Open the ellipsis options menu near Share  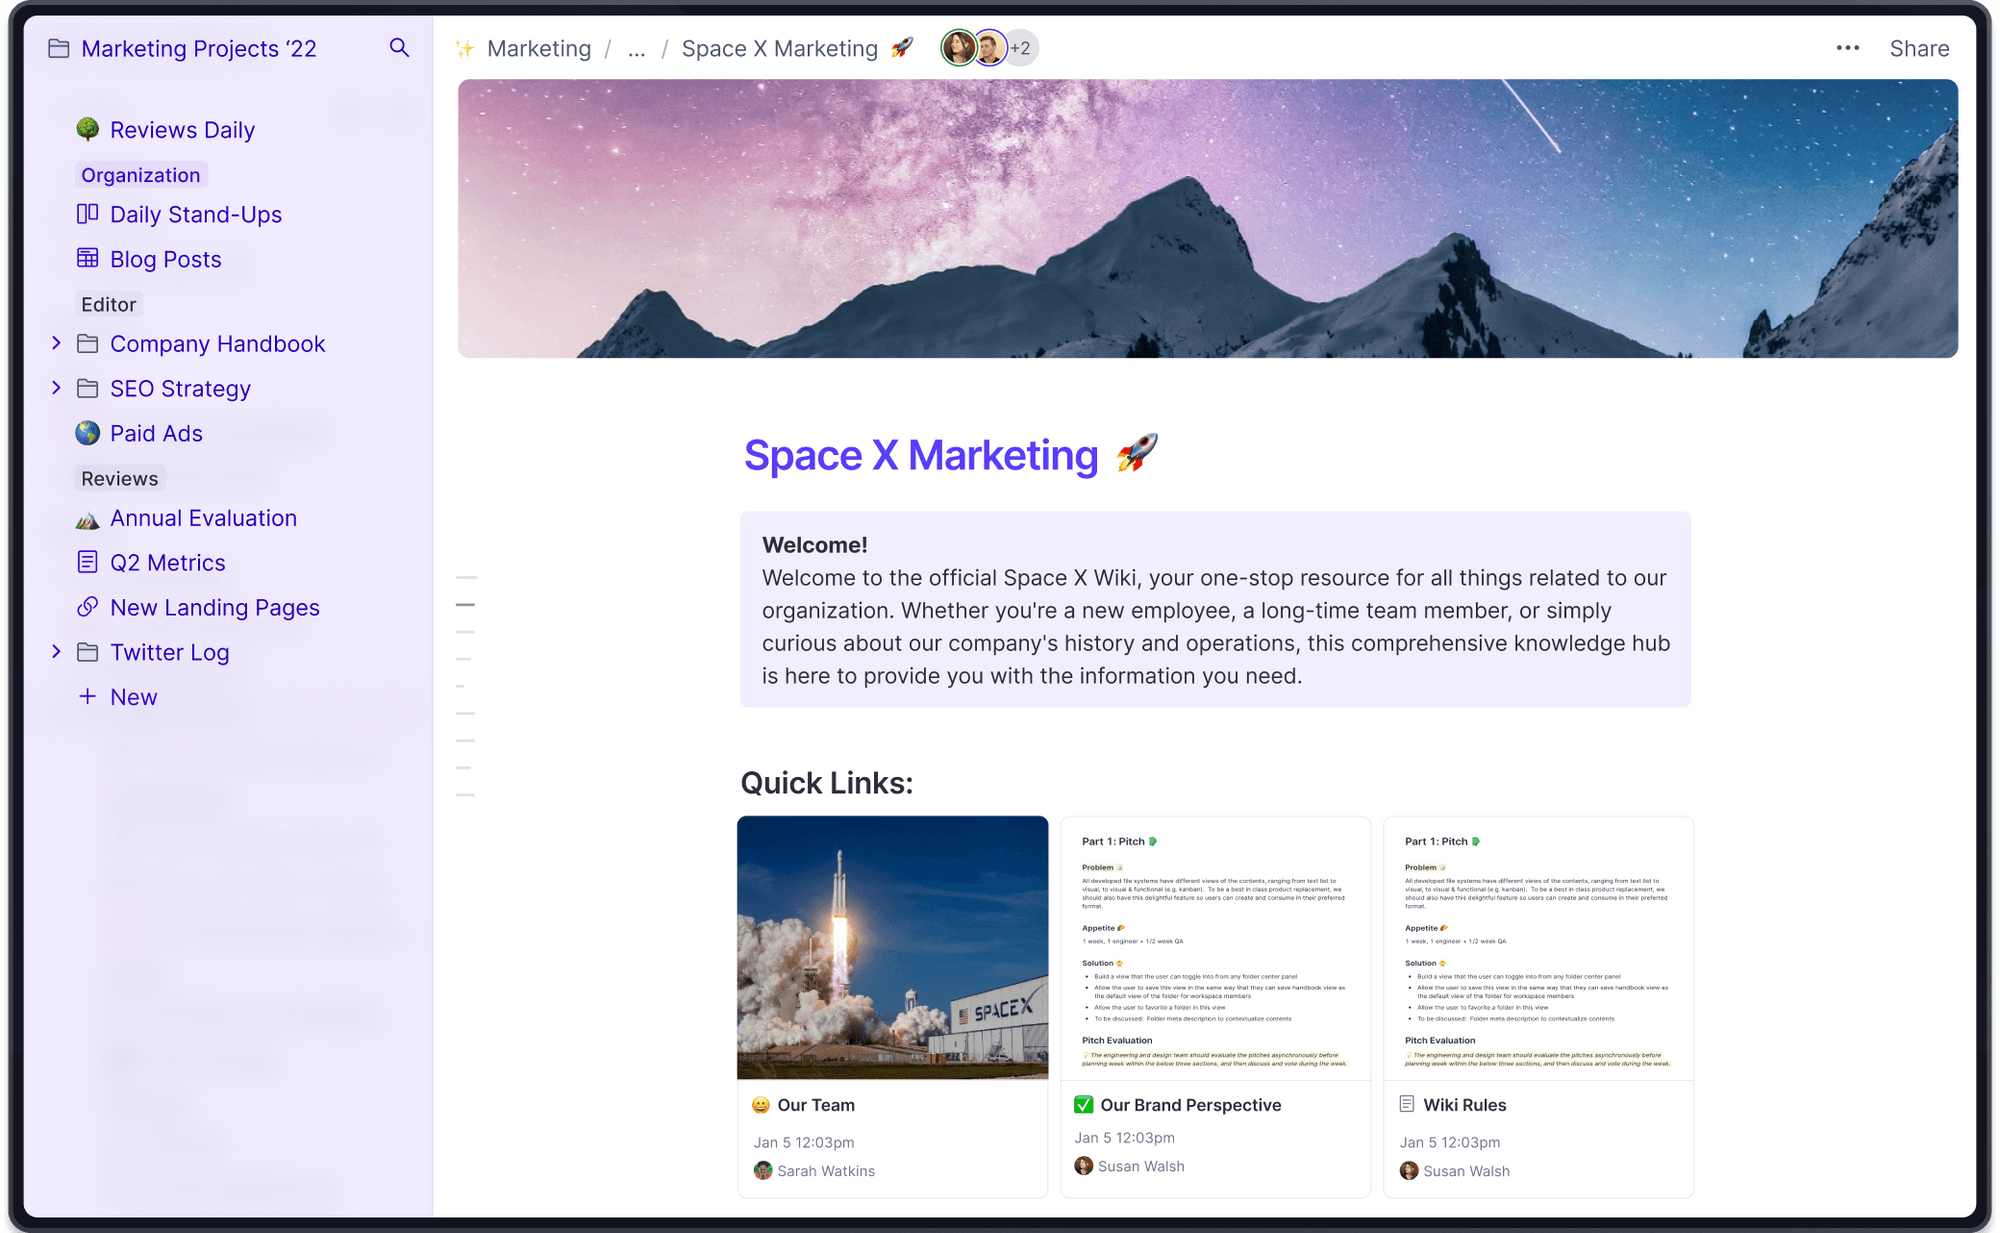pos(1846,47)
